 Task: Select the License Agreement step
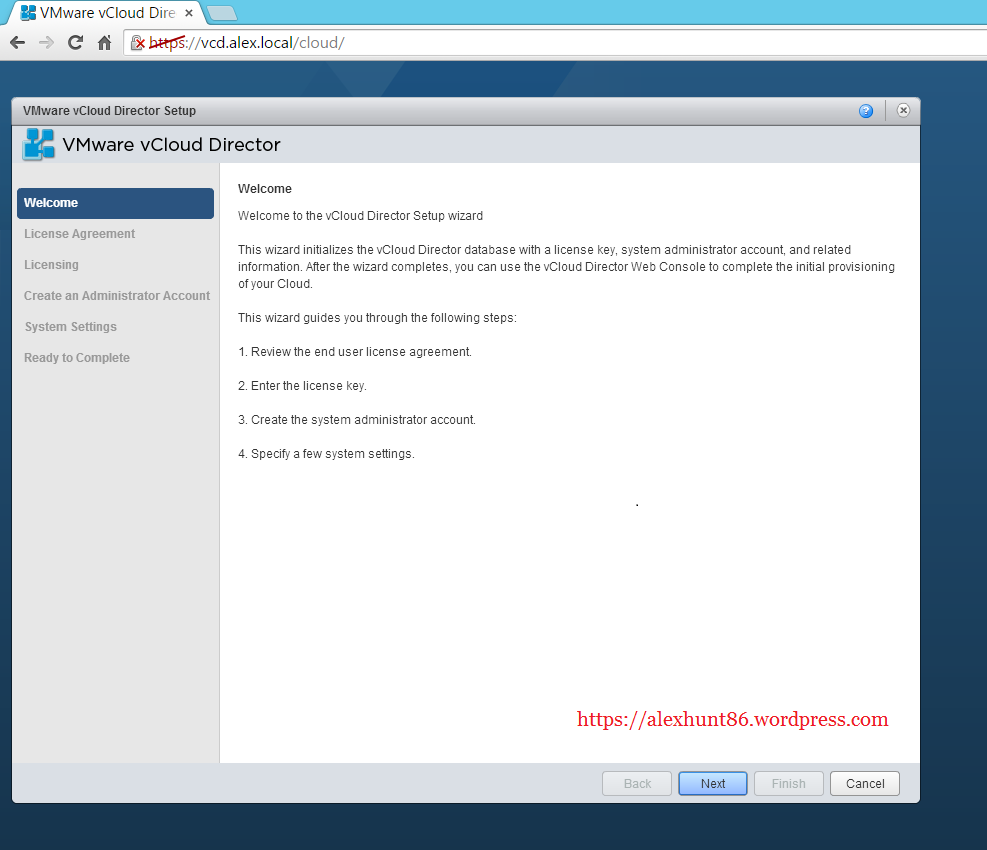click(79, 234)
